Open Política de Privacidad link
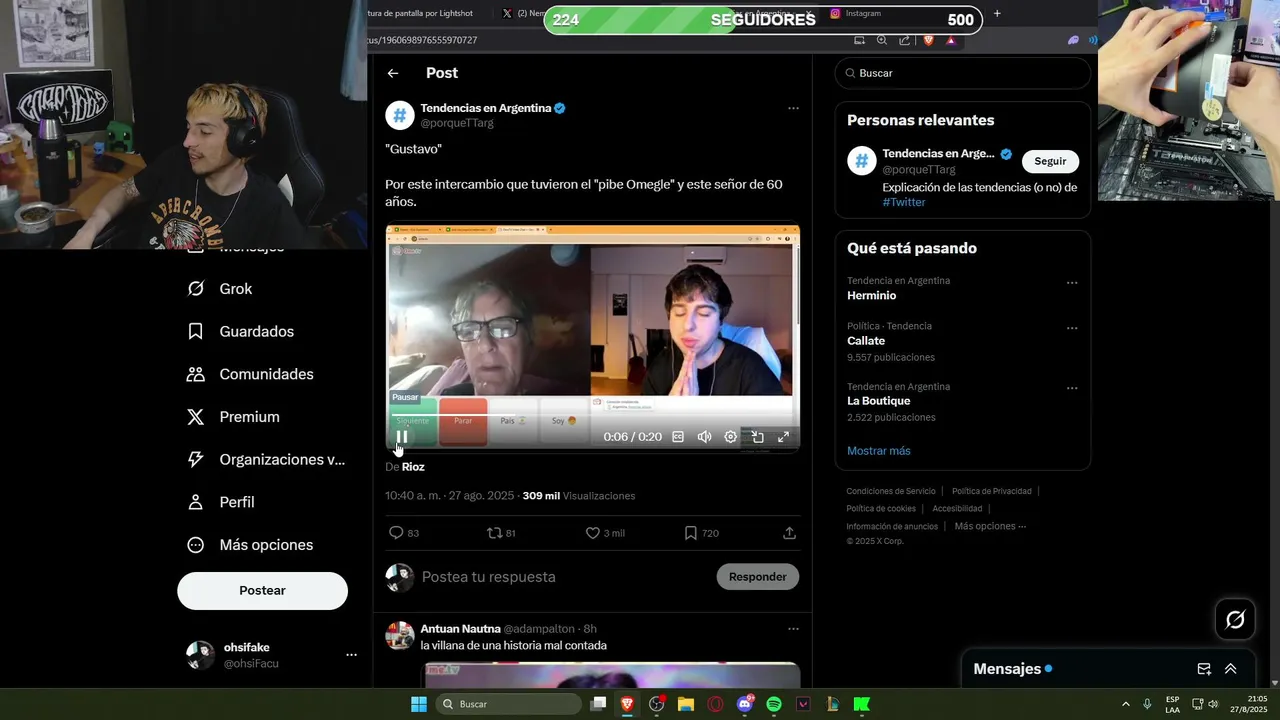1280x720 pixels. click(991, 491)
